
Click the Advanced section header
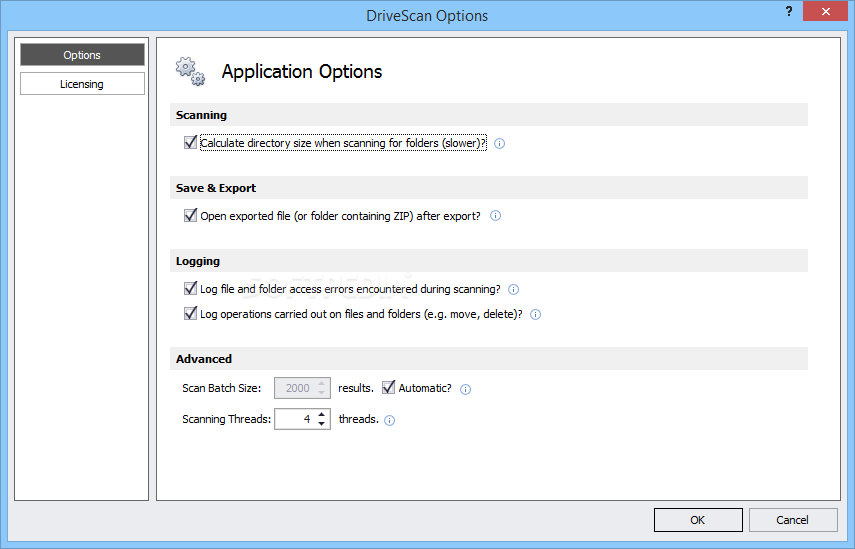(x=489, y=359)
